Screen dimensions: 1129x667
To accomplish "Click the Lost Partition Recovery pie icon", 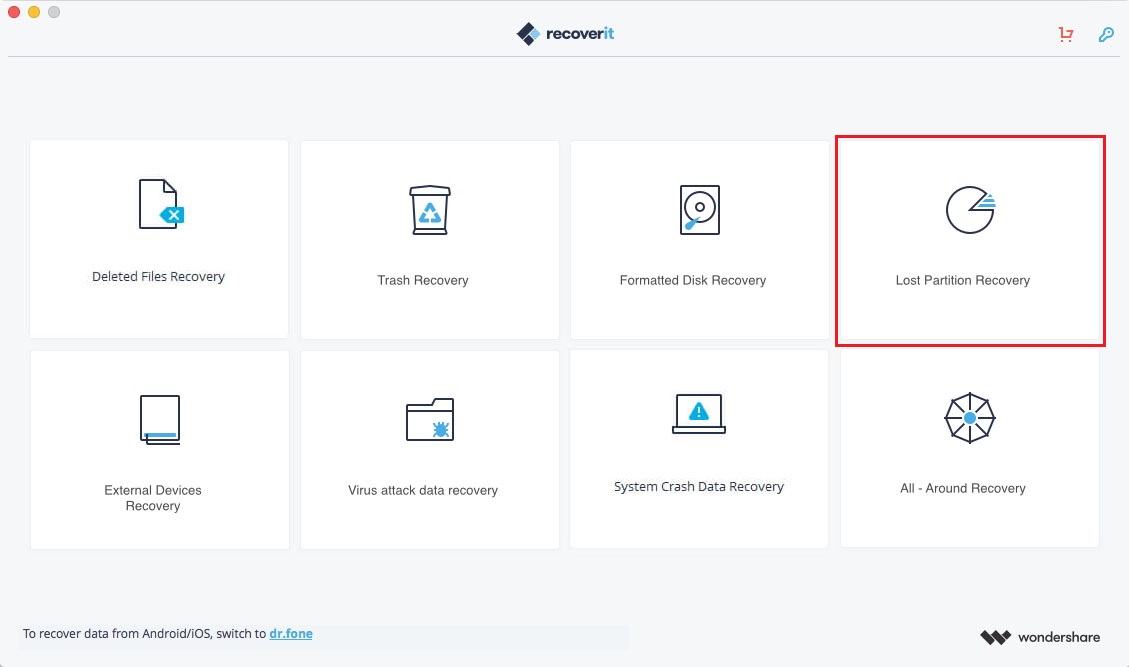I will coord(971,210).
